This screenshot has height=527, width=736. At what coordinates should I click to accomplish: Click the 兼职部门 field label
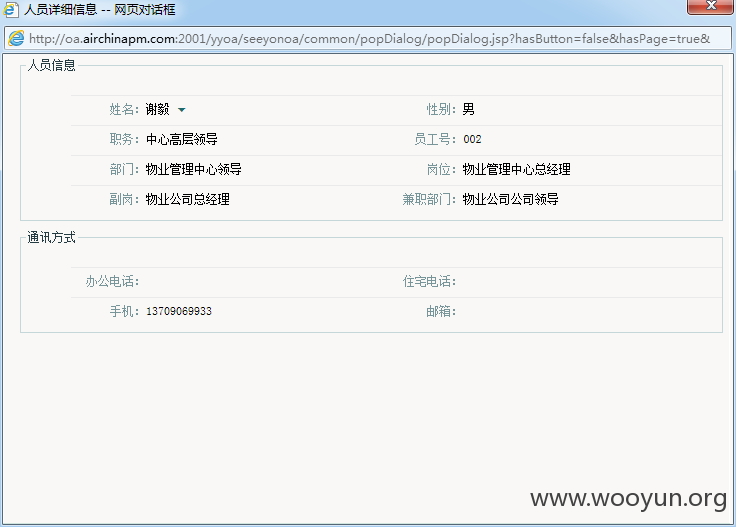[x=429, y=199]
